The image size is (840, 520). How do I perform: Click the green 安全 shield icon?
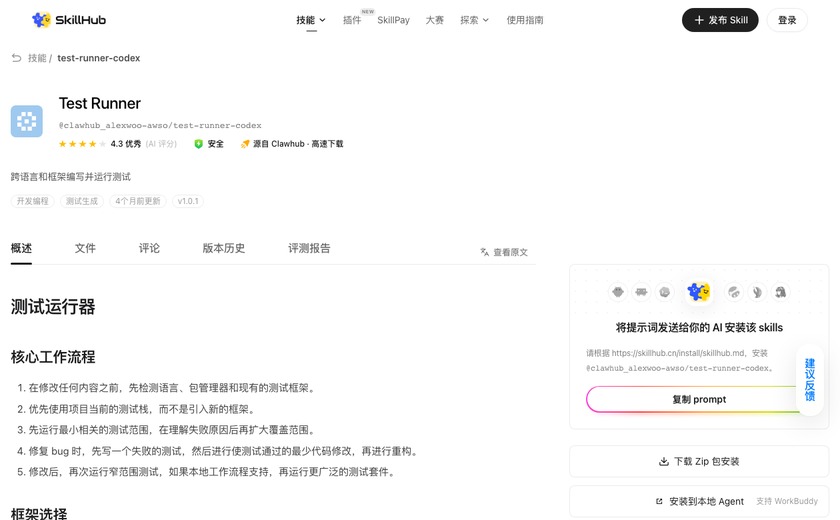pos(198,144)
